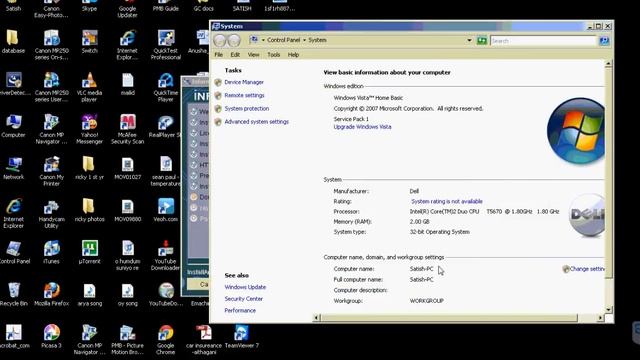The height and width of the screenshot is (360, 640).
Task: Open Performance link under See also
Action: [x=240, y=311]
